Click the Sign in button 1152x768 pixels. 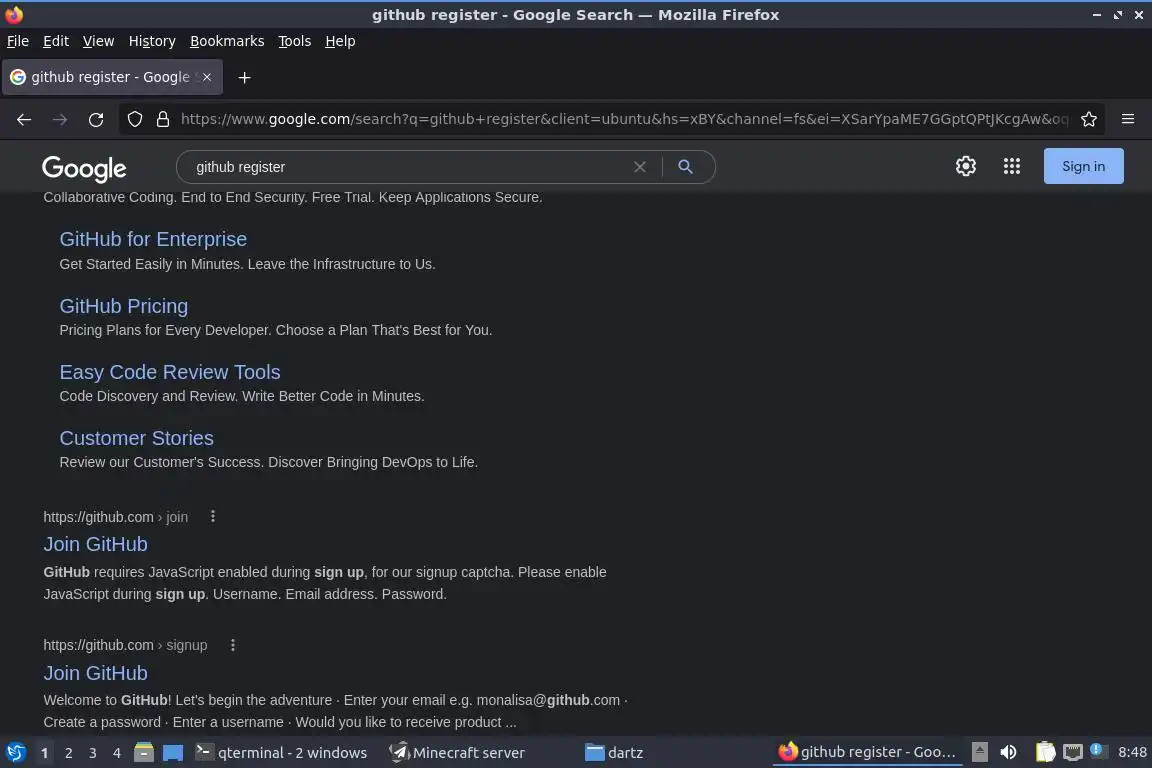click(x=1083, y=166)
